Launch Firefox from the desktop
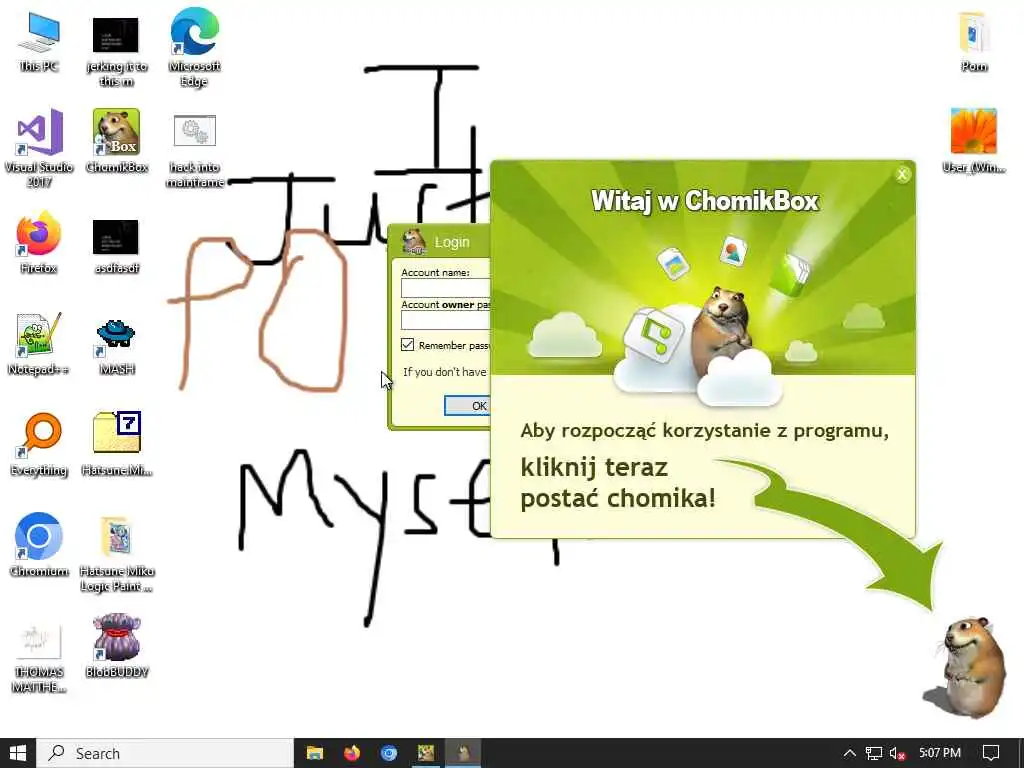Viewport: 1024px width, 768px height. [39, 242]
